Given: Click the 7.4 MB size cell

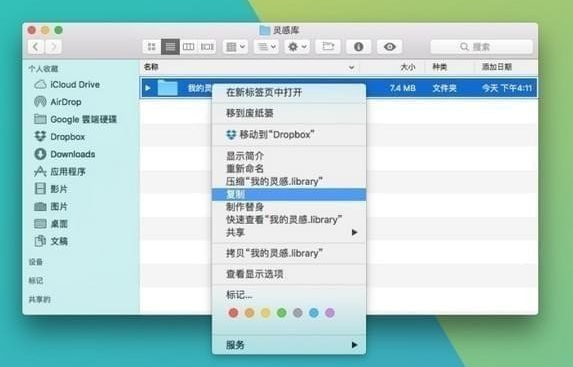Looking at the screenshot, I should [403, 88].
